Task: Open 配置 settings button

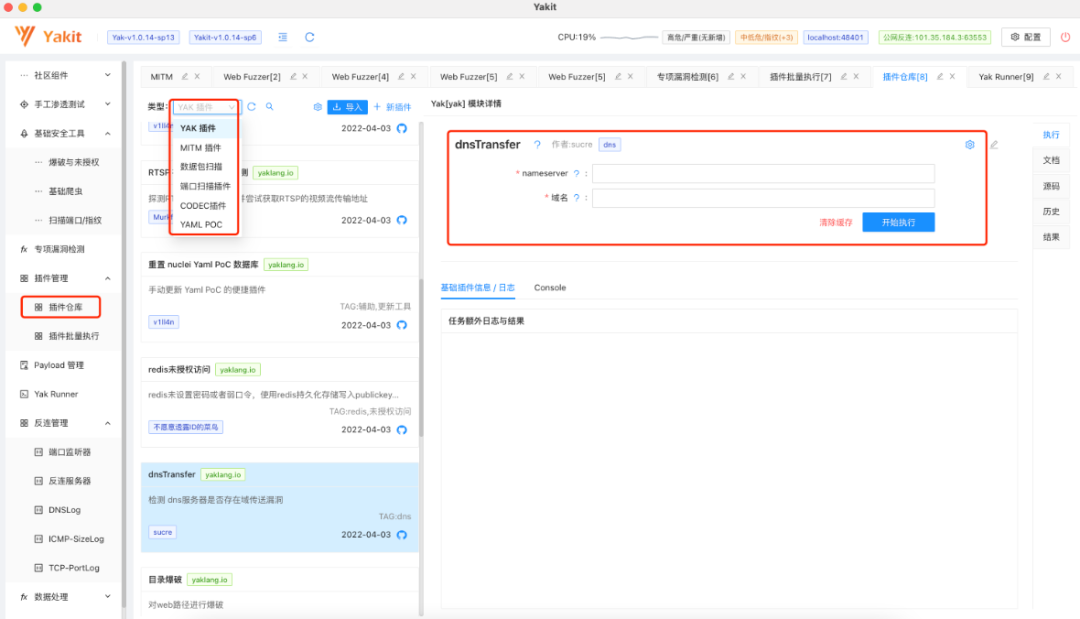Action: coord(1026,37)
